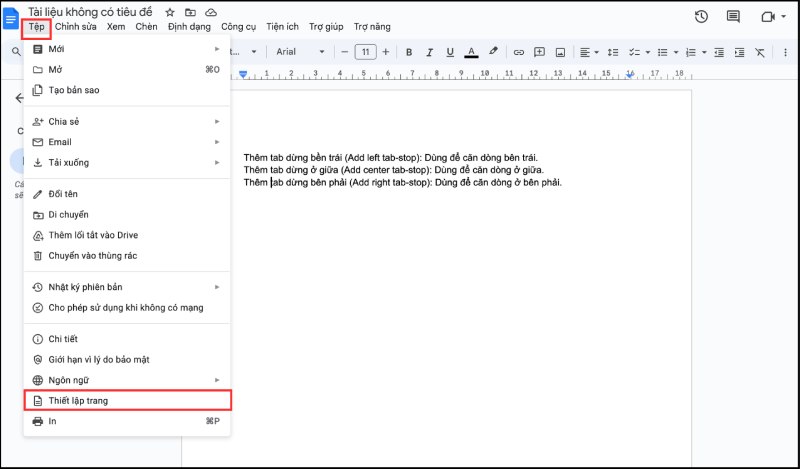Select the highlight color pen icon
Screen dimensions: 800x469
point(492,52)
